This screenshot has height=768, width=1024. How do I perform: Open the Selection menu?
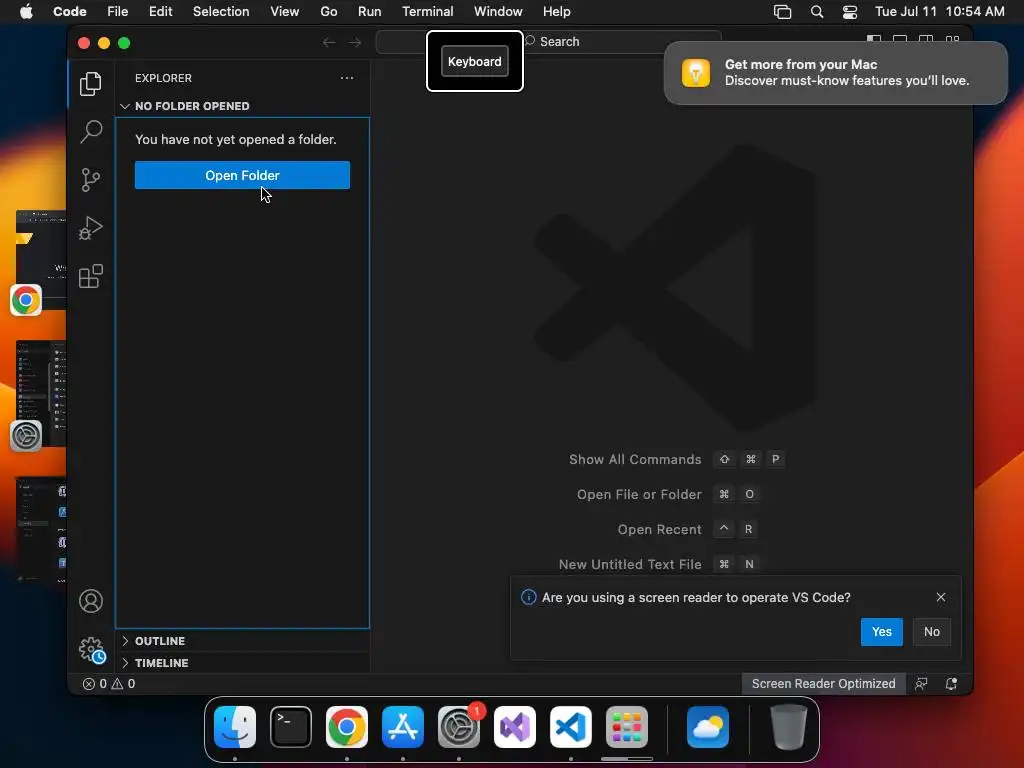click(221, 12)
